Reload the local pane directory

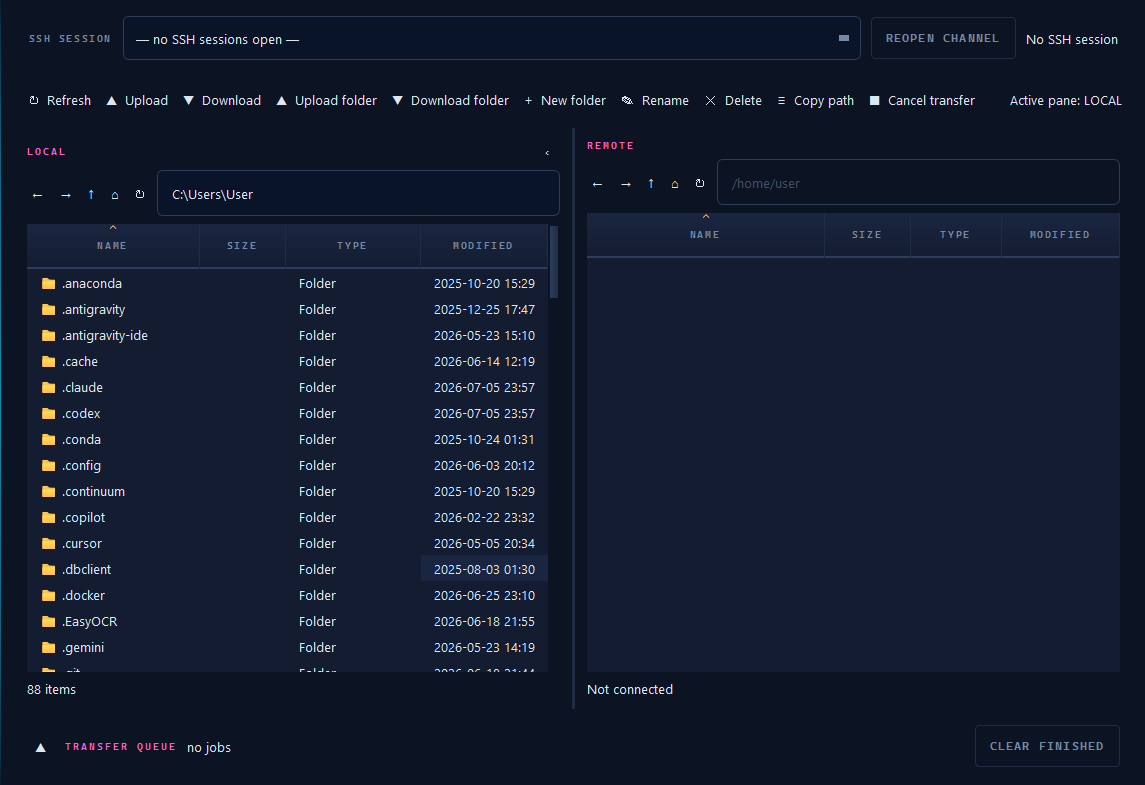click(x=139, y=195)
